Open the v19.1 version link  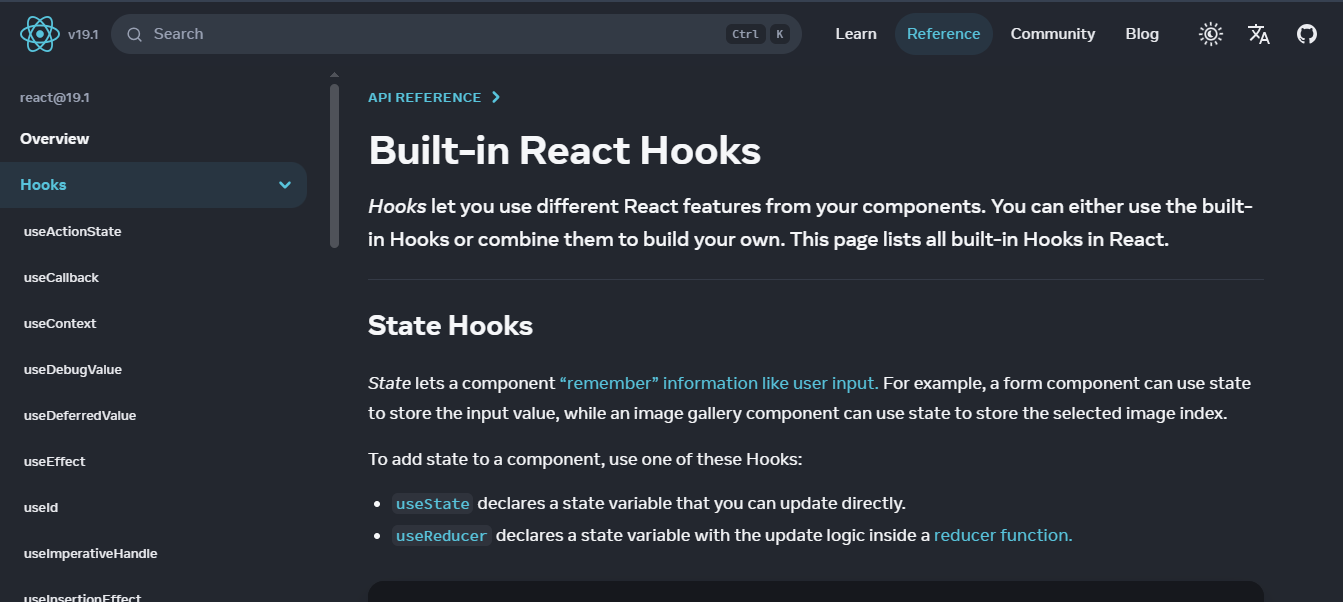(x=83, y=34)
